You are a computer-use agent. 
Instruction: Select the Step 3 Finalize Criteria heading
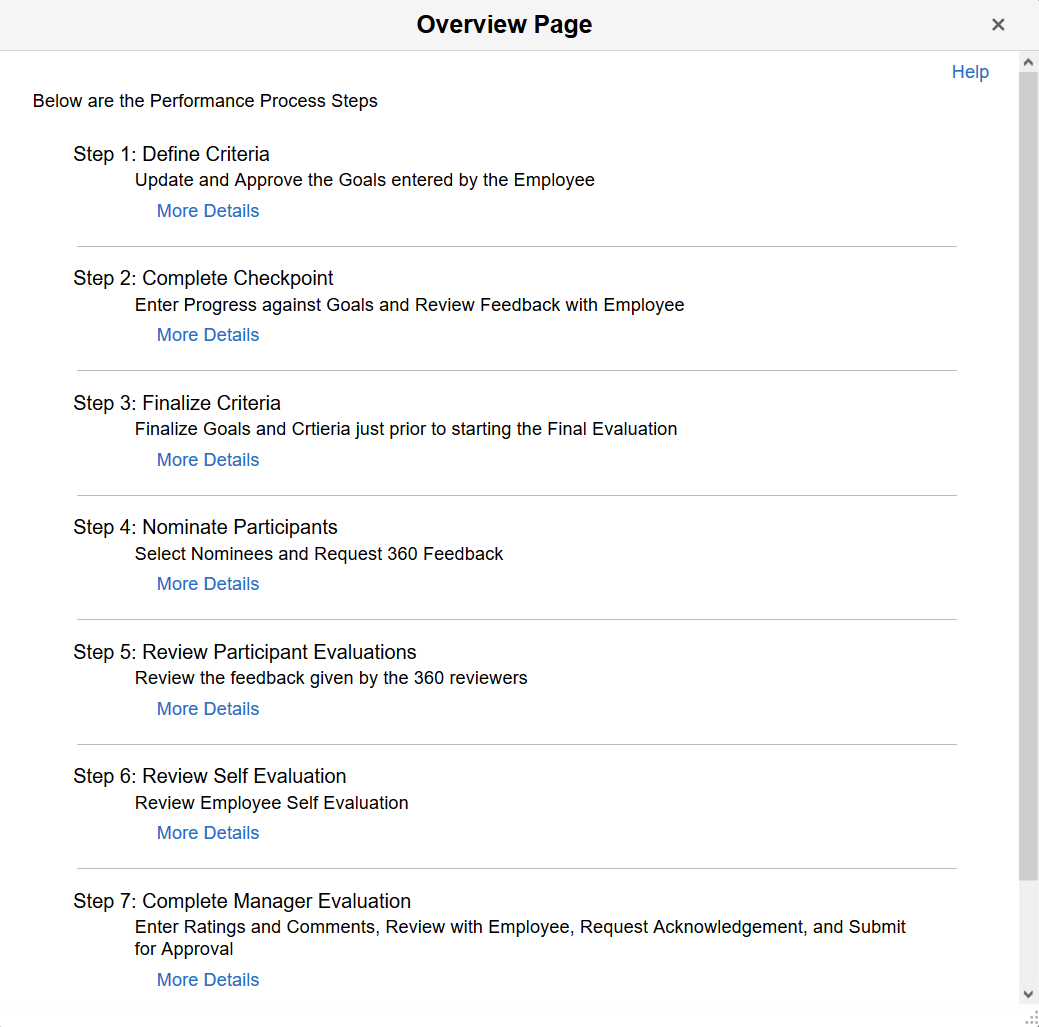pos(177,402)
